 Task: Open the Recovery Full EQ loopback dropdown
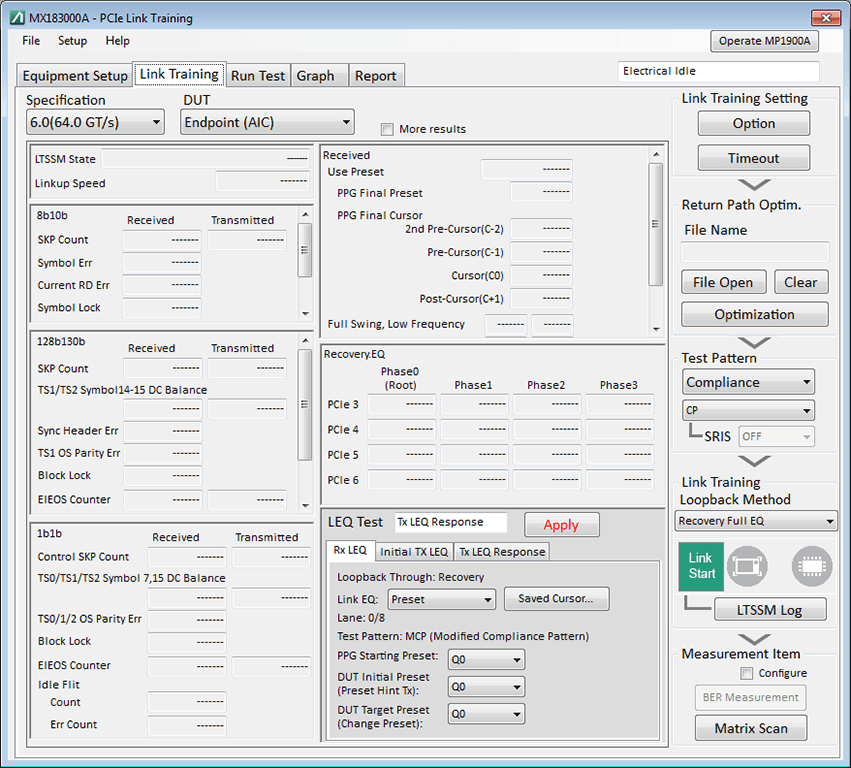(x=757, y=521)
